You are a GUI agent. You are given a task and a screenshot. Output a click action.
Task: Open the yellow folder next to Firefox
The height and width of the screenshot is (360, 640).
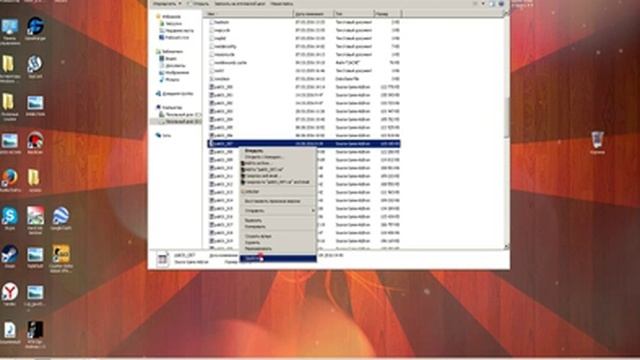pyautogui.click(x=34, y=178)
